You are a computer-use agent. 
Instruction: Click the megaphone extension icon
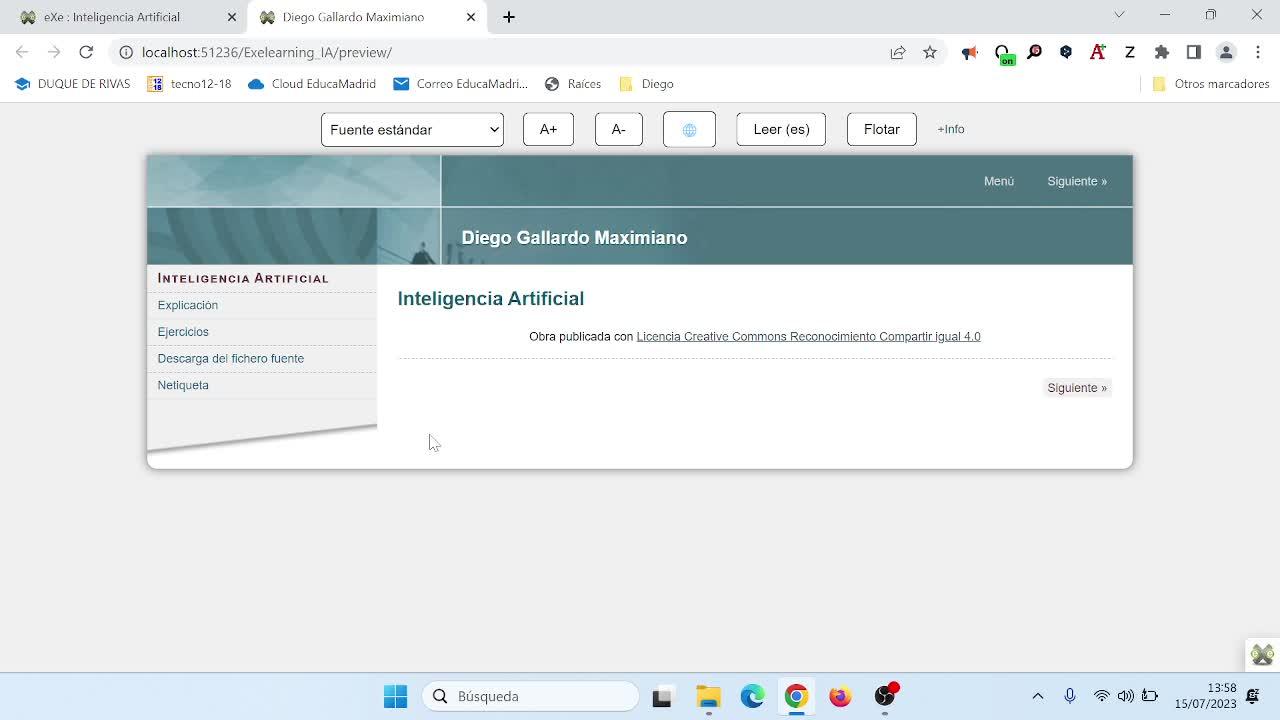tap(969, 52)
